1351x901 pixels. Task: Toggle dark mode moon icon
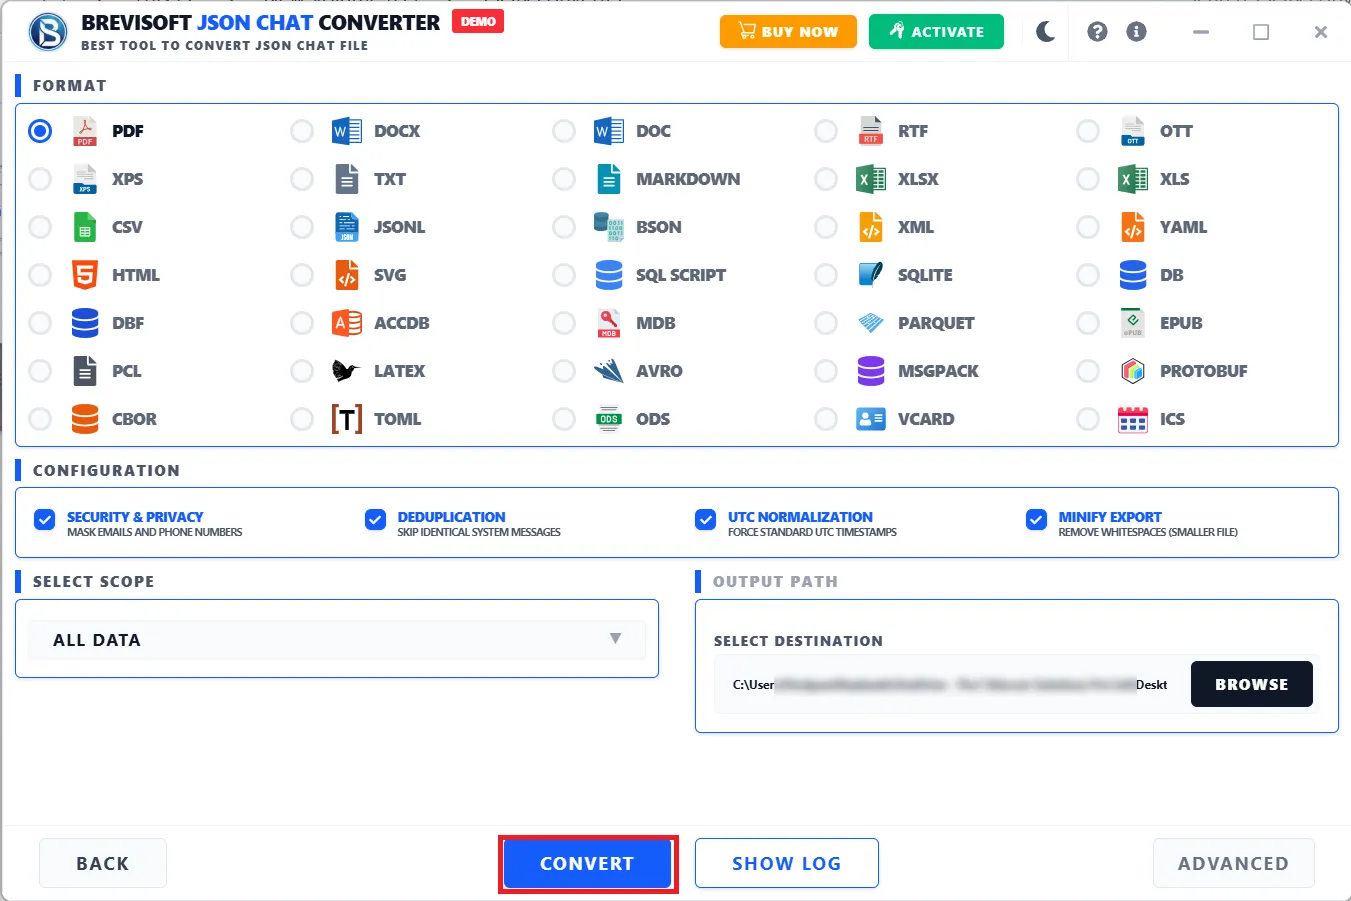(1046, 32)
